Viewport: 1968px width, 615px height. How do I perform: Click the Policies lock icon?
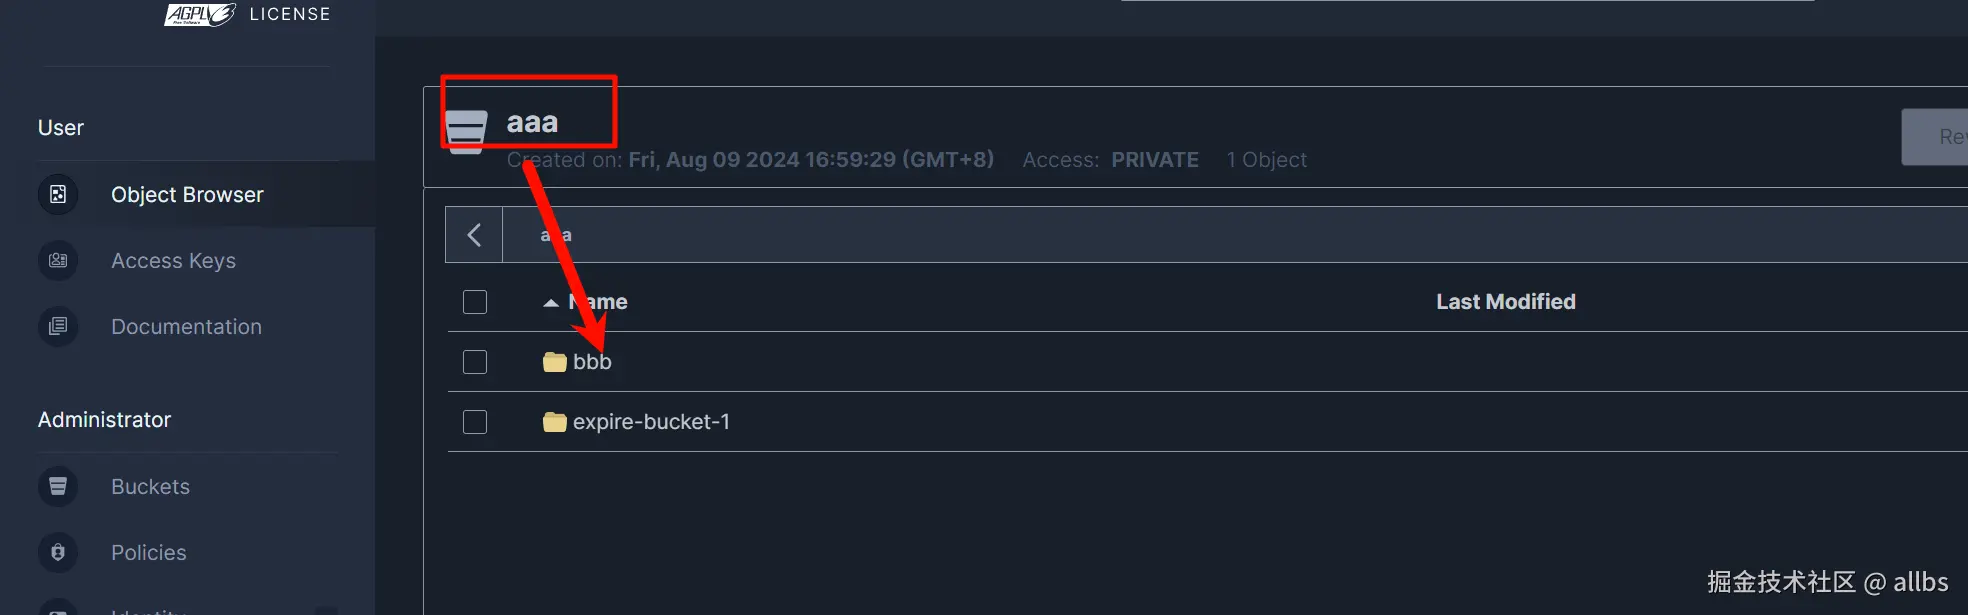pyautogui.click(x=58, y=552)
